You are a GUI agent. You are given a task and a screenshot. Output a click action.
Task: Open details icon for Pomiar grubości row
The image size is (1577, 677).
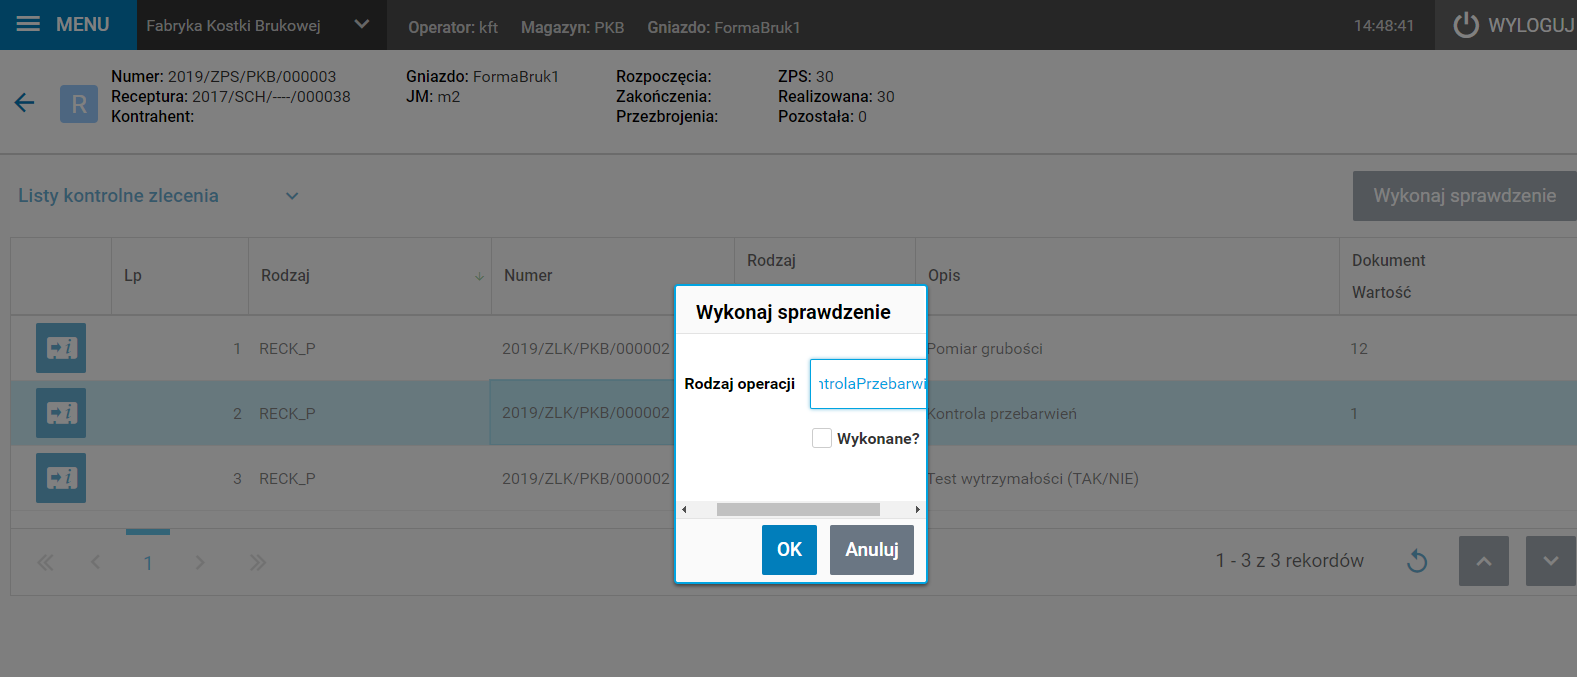coord(61,348)
